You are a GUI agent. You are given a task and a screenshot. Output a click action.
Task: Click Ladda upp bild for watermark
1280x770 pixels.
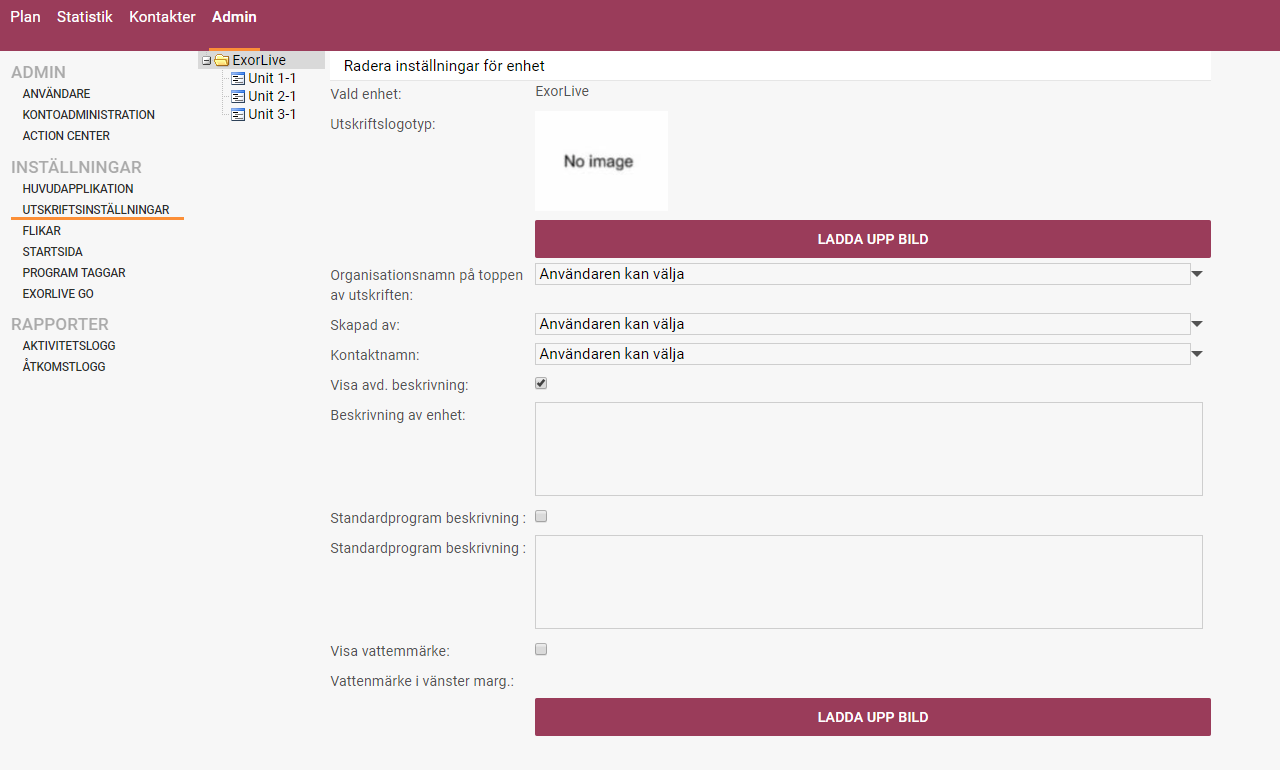pyautogui.click(x=873, y=717)
